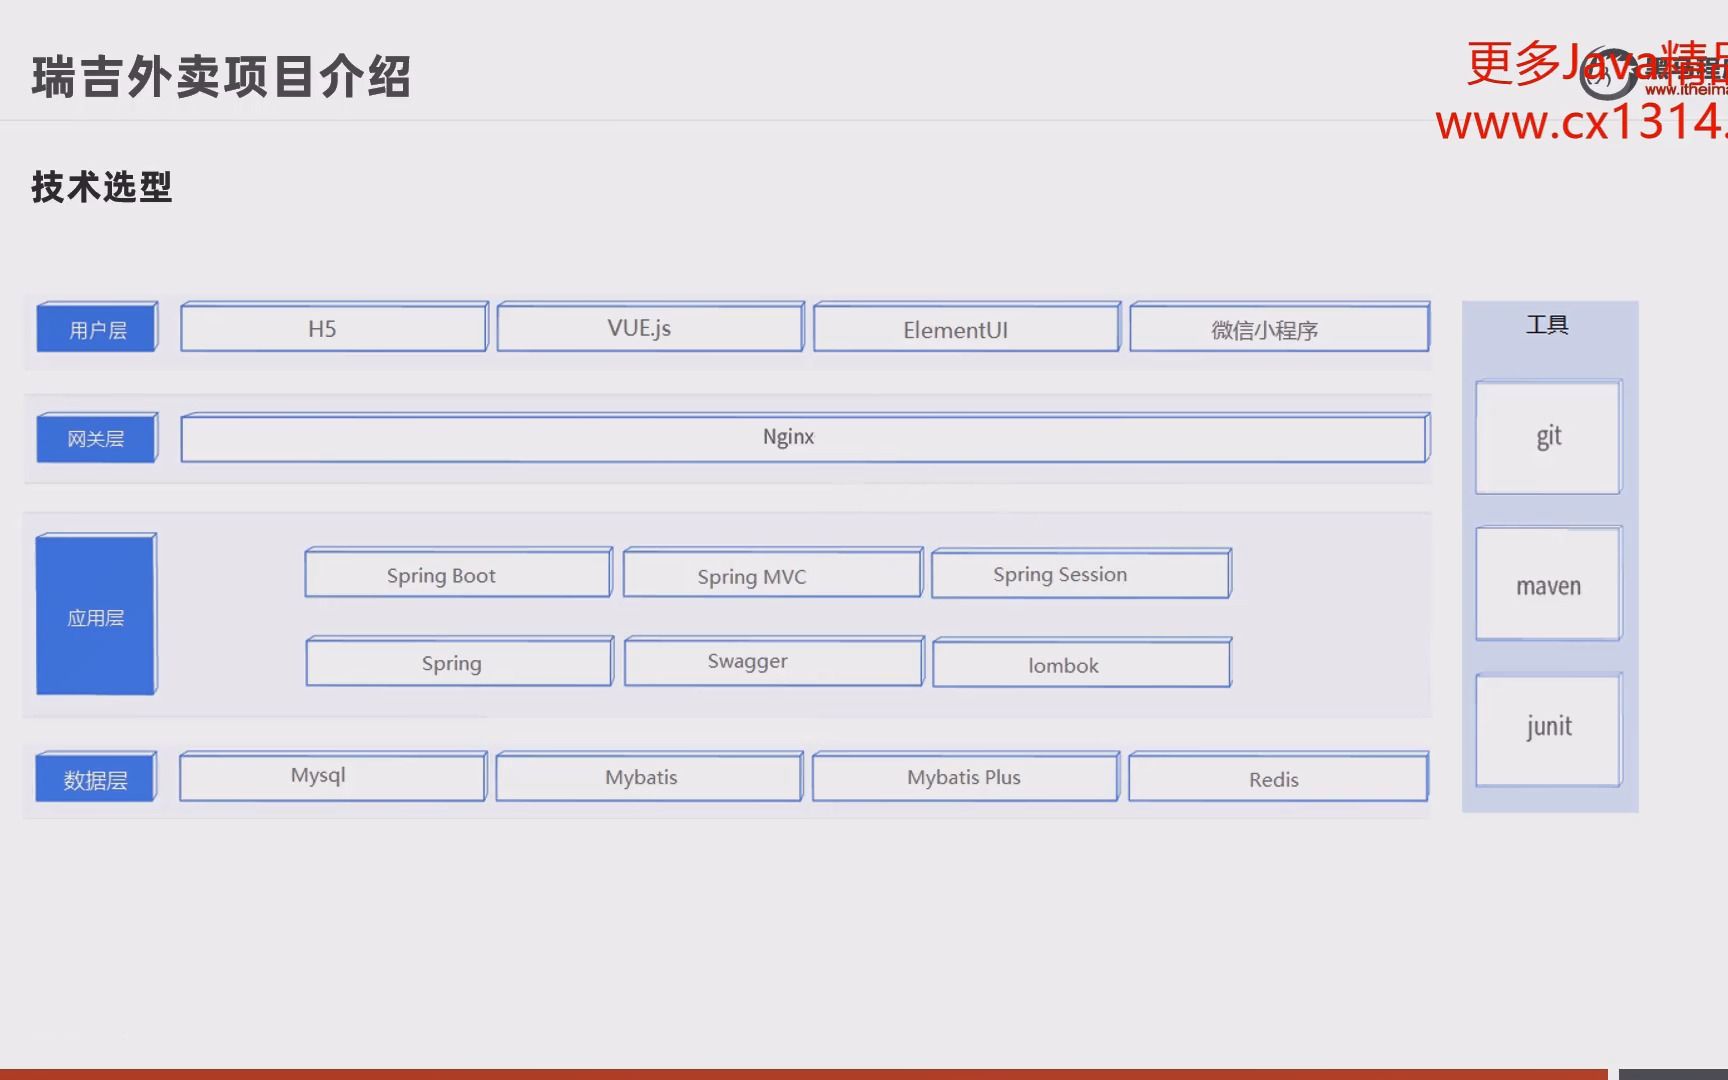Click the 应用层 layer label
This screenshot has height=1080, width=1728.
tap(96, 614)
